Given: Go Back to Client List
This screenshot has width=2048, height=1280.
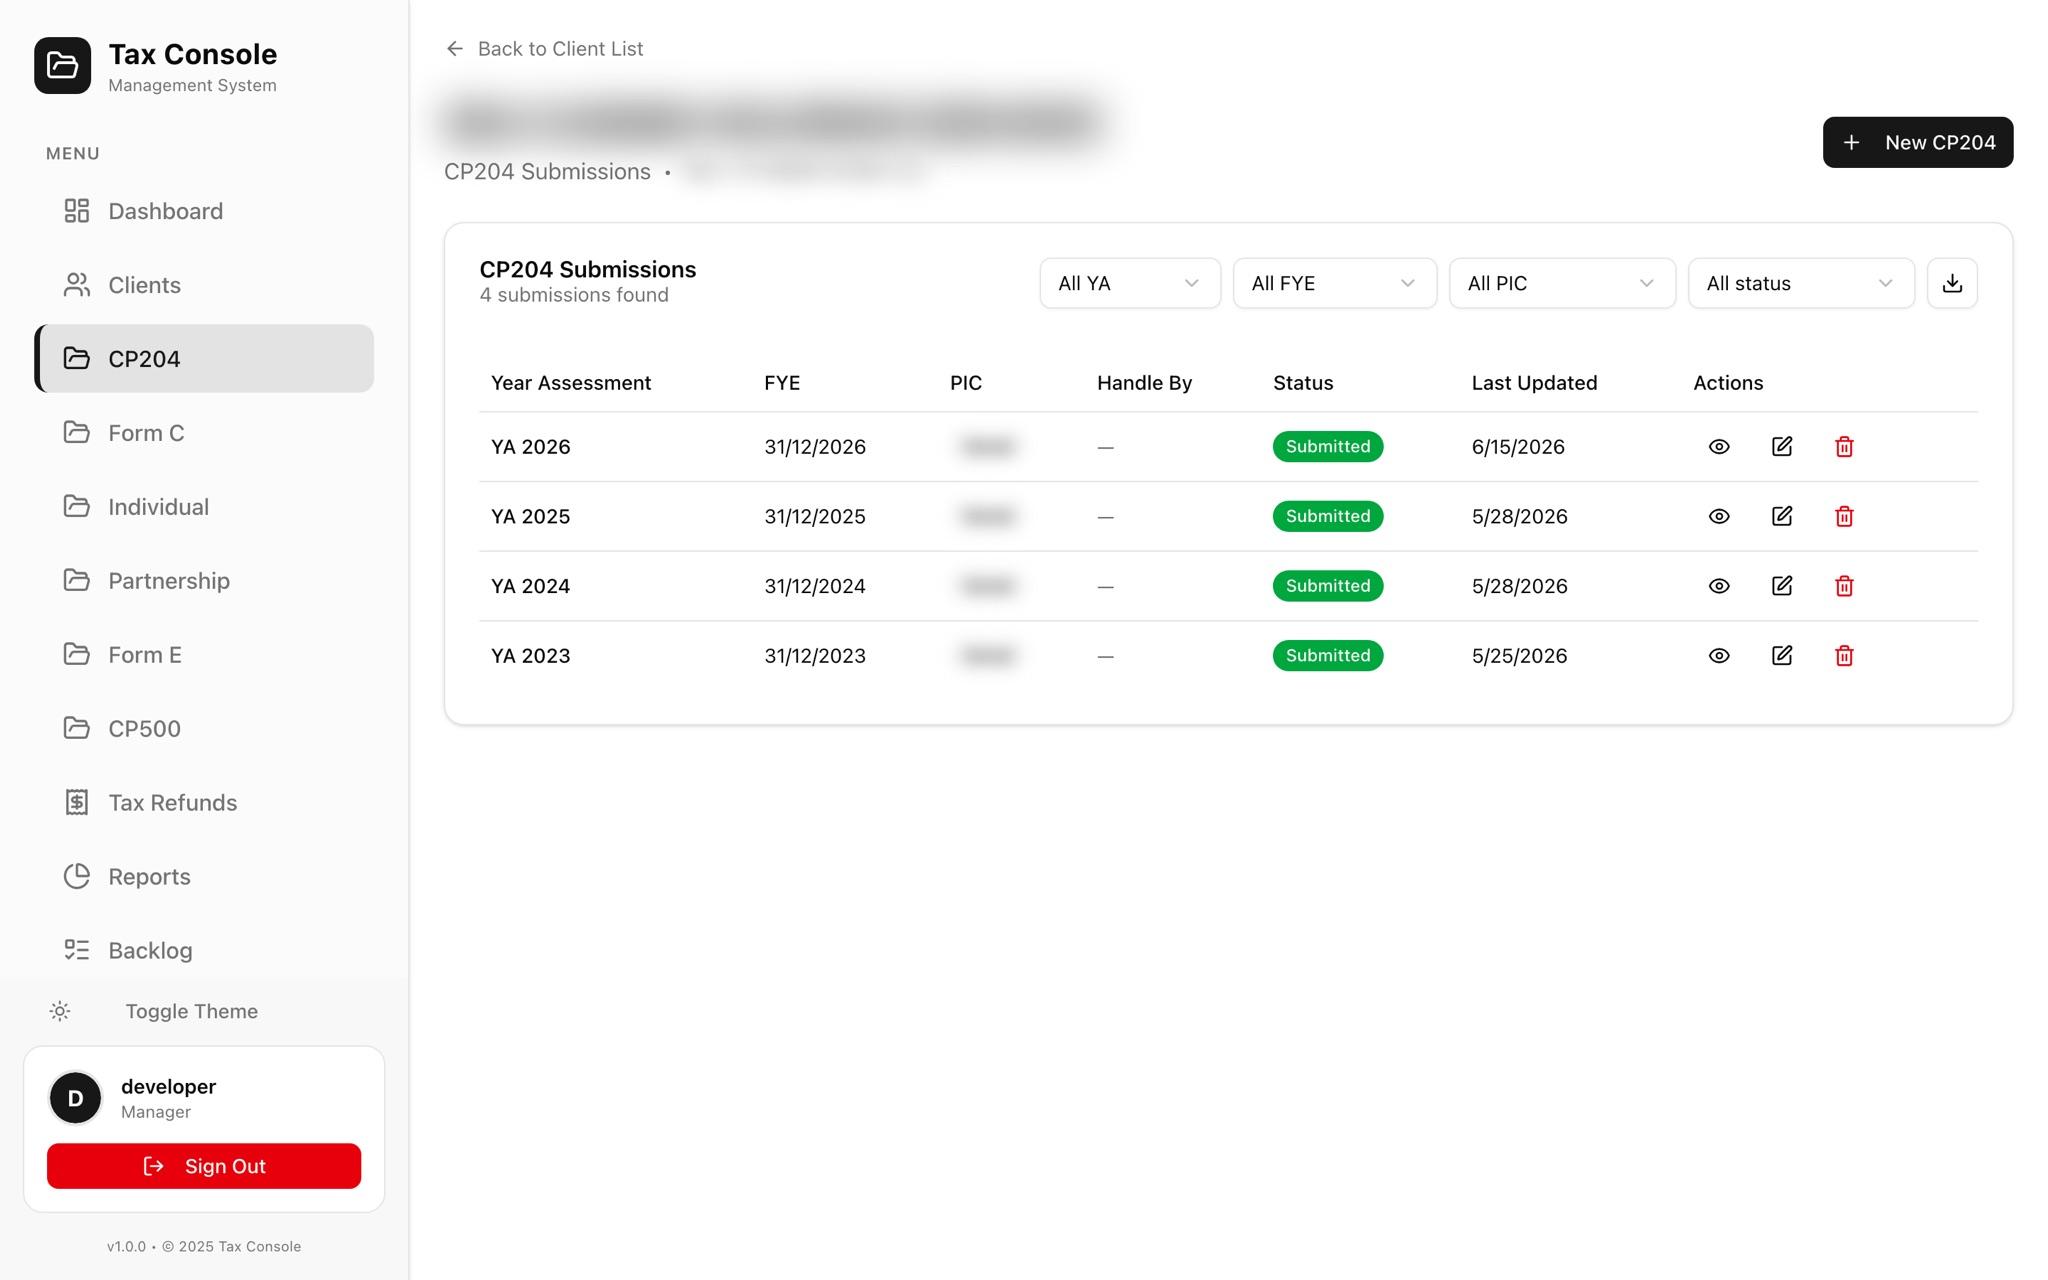Looking at the screenshot, I should click(x=544, y=49).
